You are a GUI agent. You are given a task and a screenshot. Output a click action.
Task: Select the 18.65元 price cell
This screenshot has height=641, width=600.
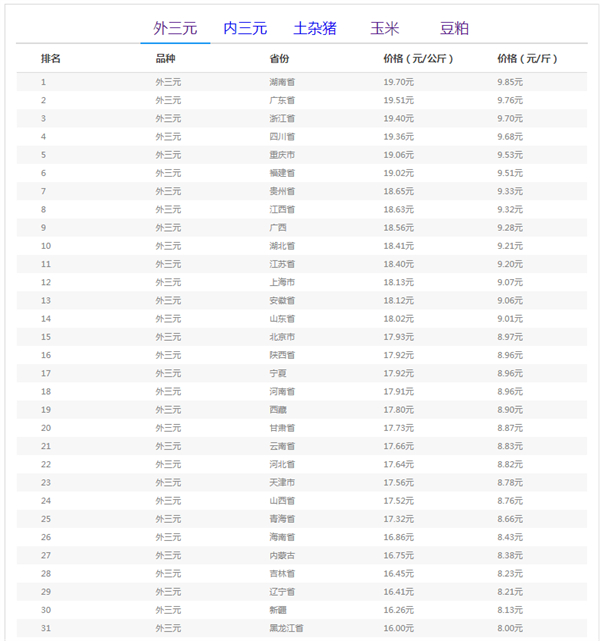(x=399, y=191)
